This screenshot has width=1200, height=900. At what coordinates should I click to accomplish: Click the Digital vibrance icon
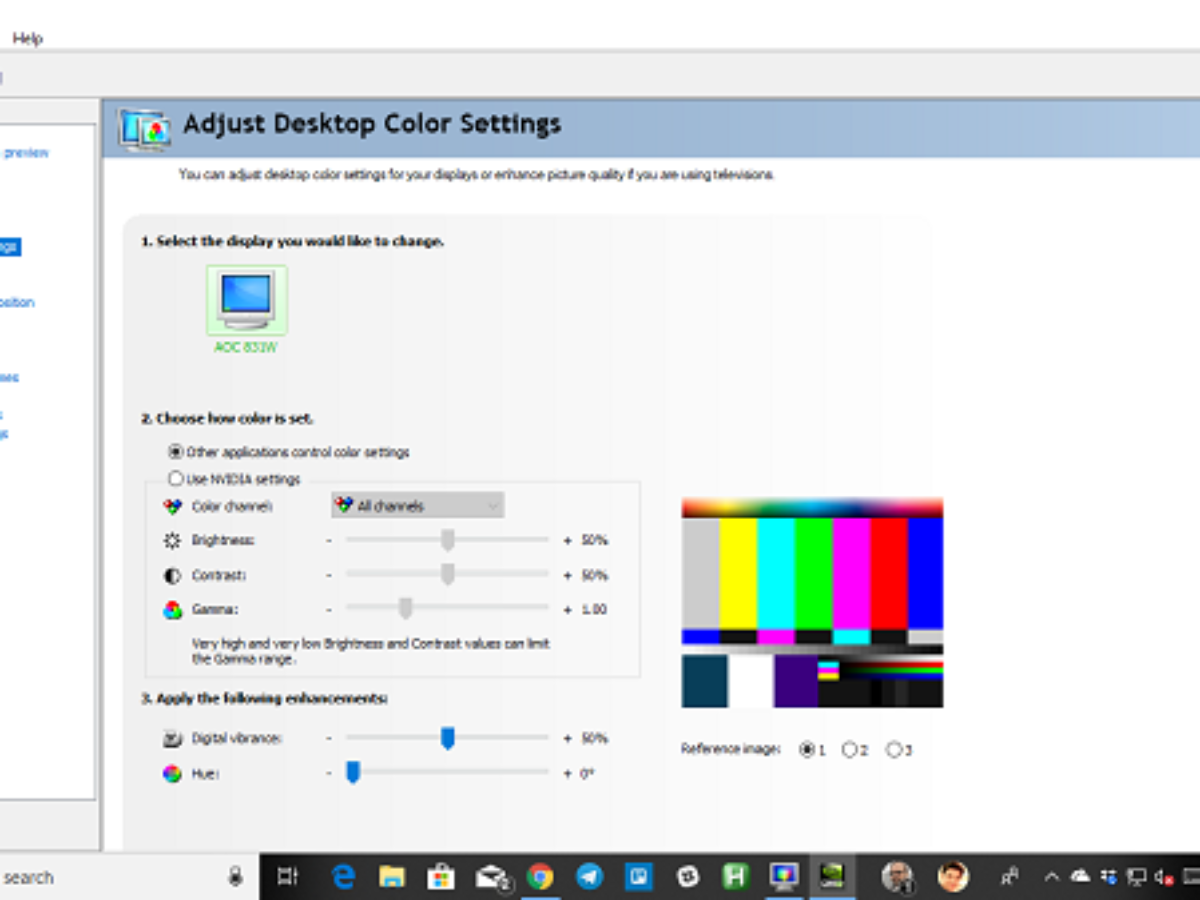(x=172, y=739)
